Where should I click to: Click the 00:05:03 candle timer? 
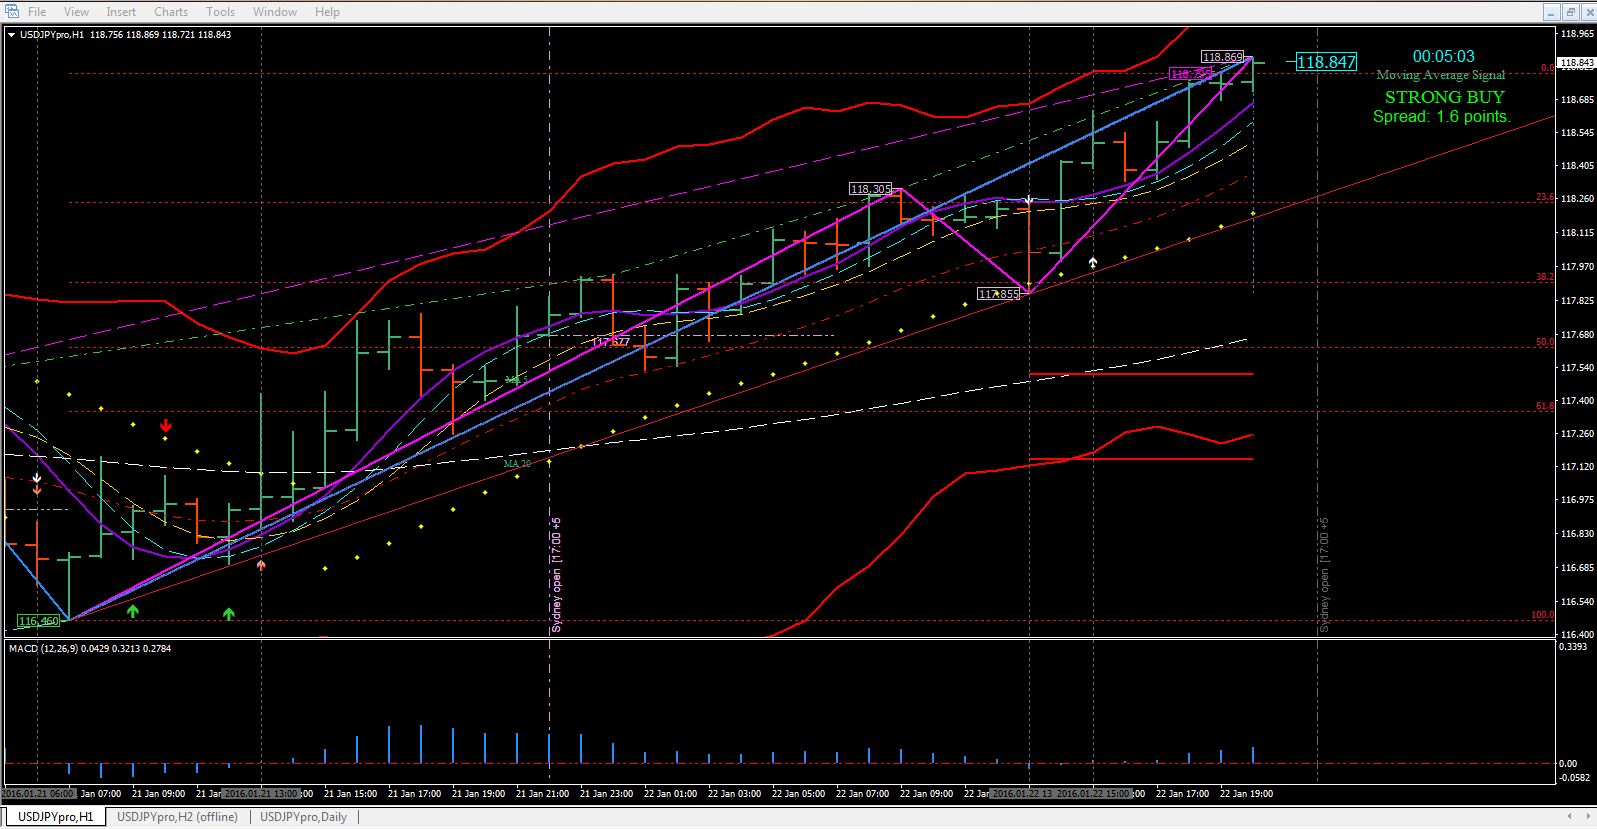[x=1443, y=57]
